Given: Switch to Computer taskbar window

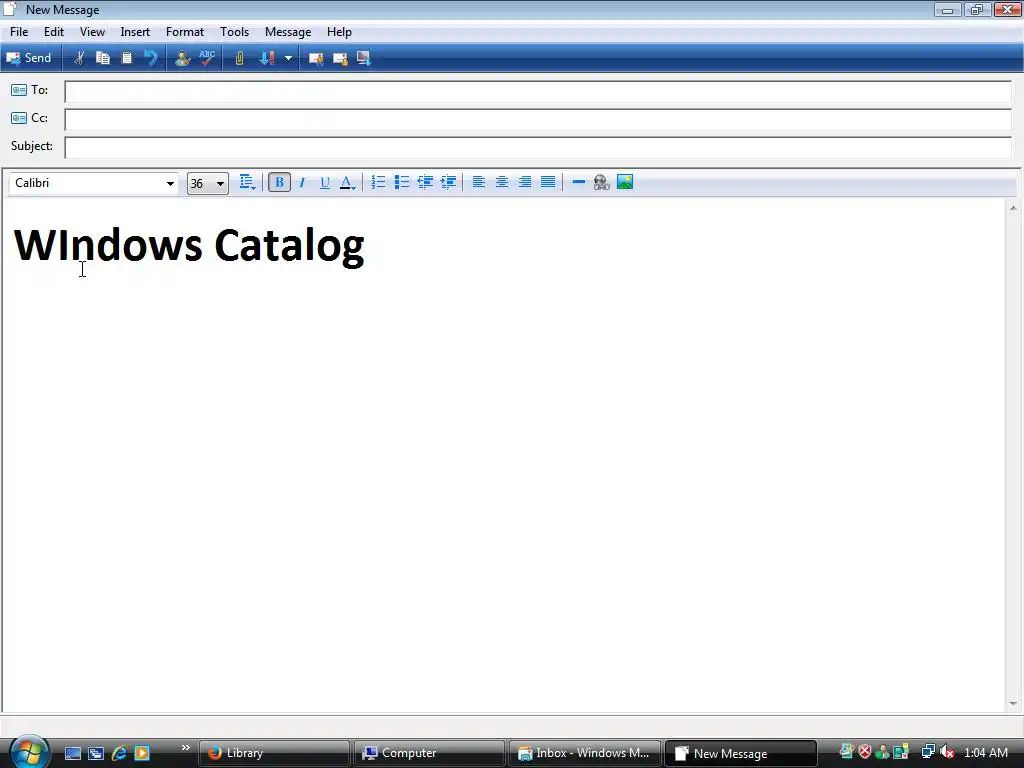Looking at the screenshot, I should [x=429, y=753].
